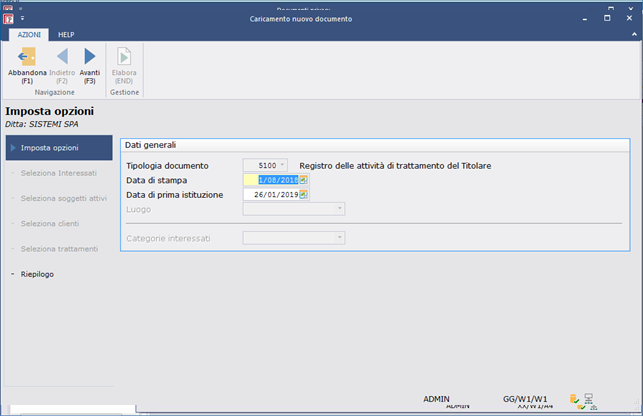Screen dimensions: 643x416
Task: Click the Avanti (F3) forward arrow
Action: [x=89, y=57]
